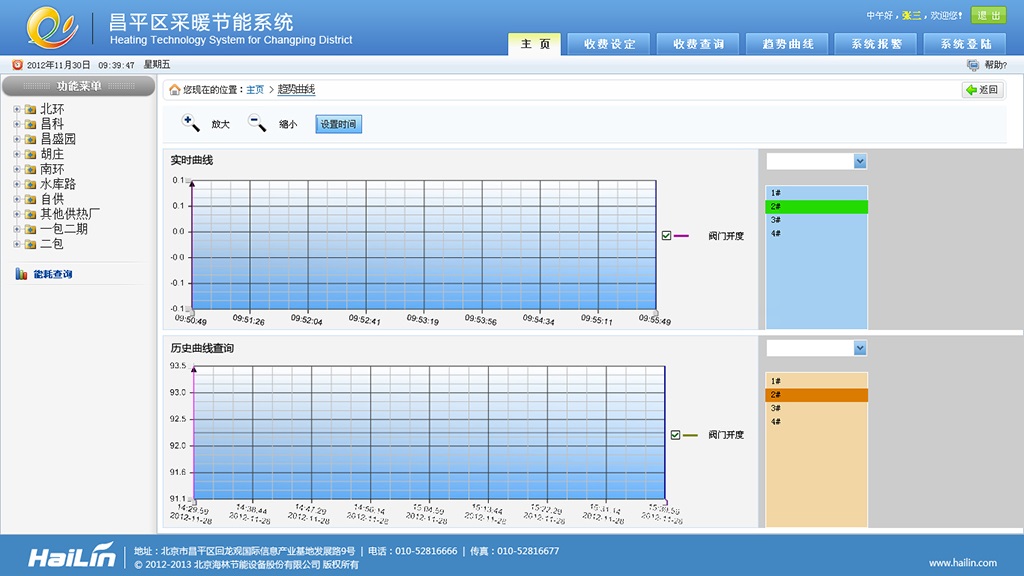Click the zoom-out (缩小) magnifier icon
This screenshot has width=1024, height=576.
point(257,123)
